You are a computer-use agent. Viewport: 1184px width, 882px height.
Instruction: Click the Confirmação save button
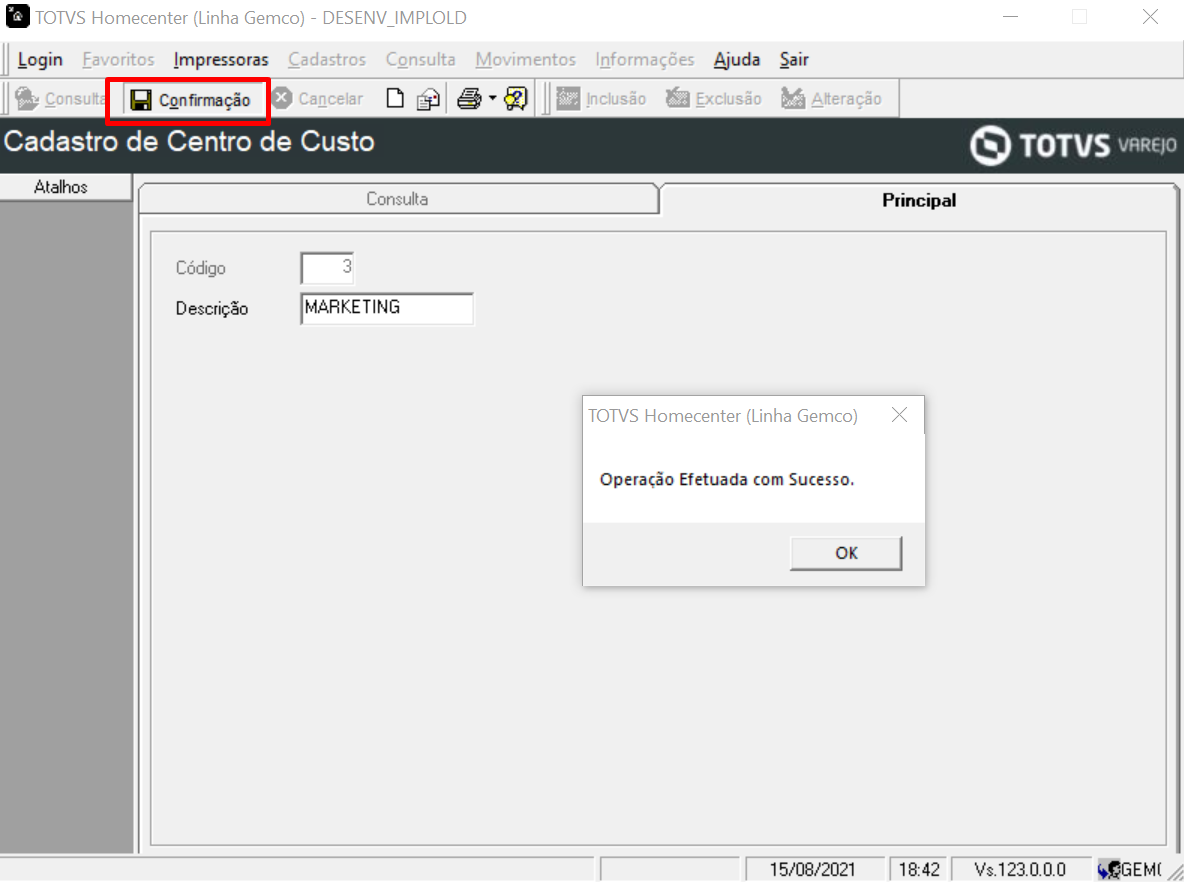pos(190,100)
